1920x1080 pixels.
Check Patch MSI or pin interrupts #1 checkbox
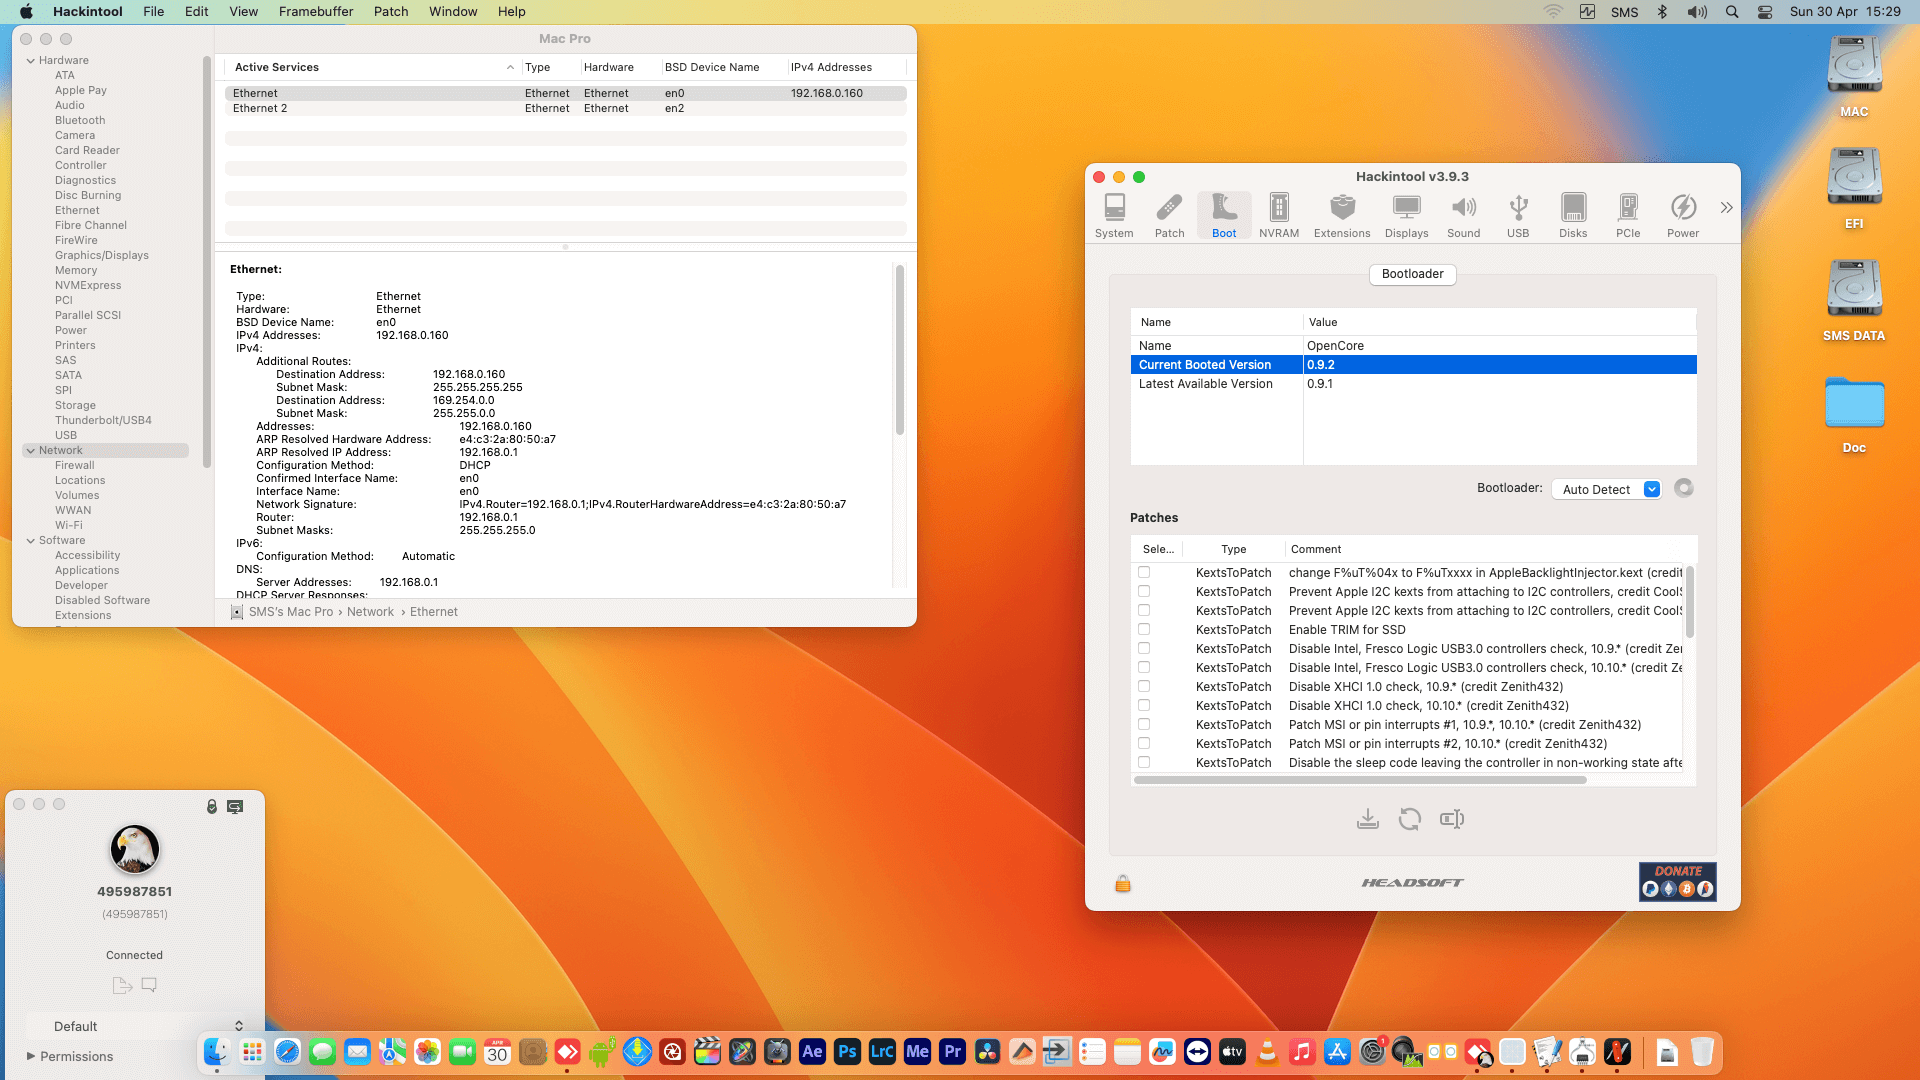[x=1144, y=725]
